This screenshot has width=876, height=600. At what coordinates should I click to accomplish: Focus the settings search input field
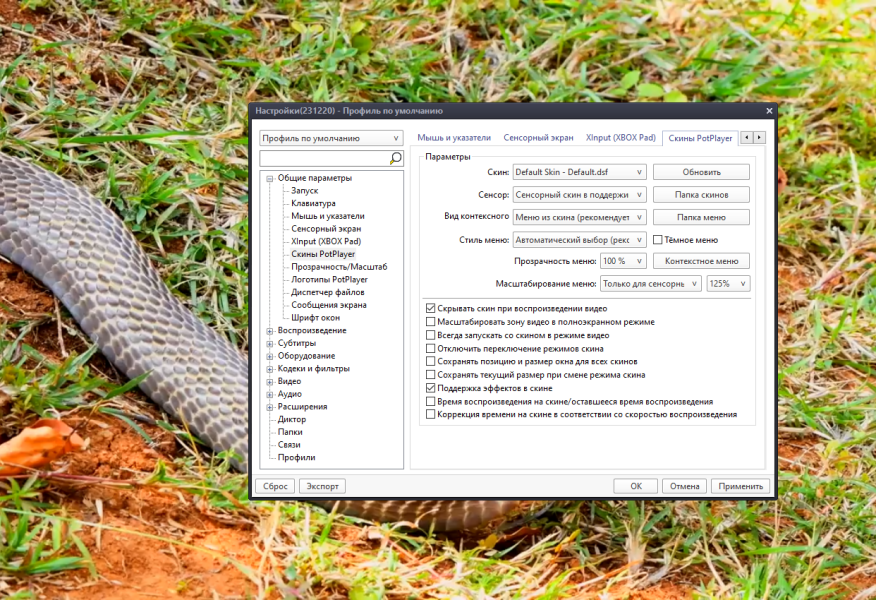point(324,159)
